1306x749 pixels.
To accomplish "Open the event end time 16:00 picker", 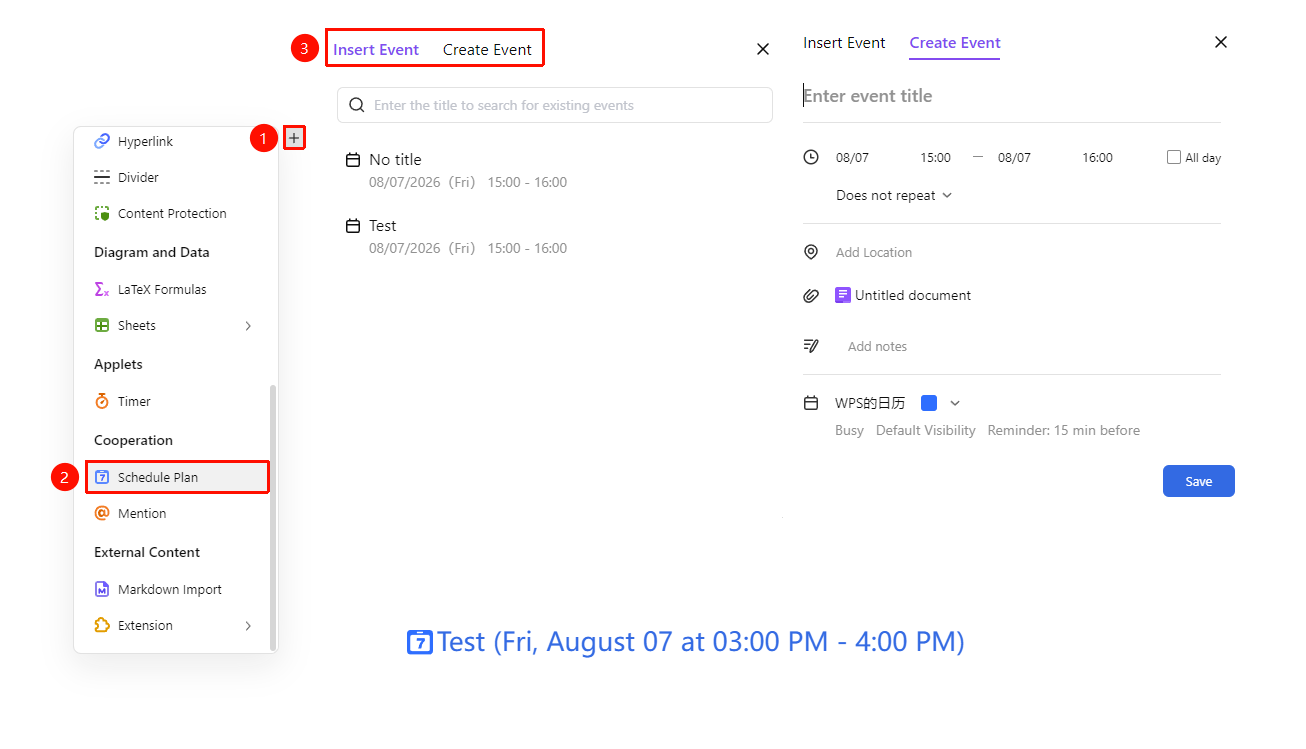I will click(1097, 157).
